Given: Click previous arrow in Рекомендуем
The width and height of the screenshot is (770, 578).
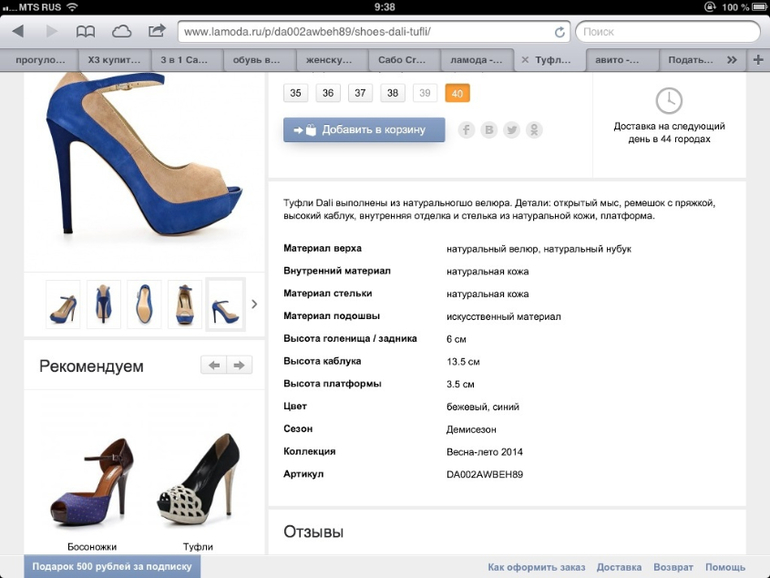Looking at the screenshot, I should [214, 365].
